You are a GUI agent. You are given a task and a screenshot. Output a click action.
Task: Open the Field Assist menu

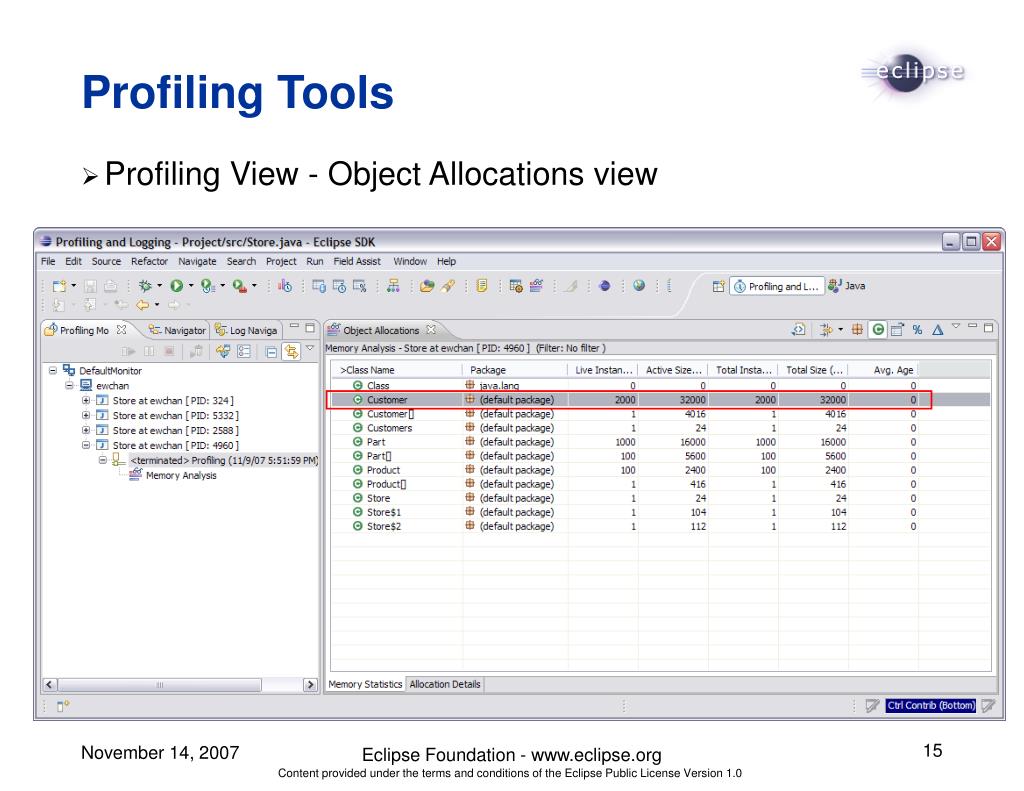point(357,261)
